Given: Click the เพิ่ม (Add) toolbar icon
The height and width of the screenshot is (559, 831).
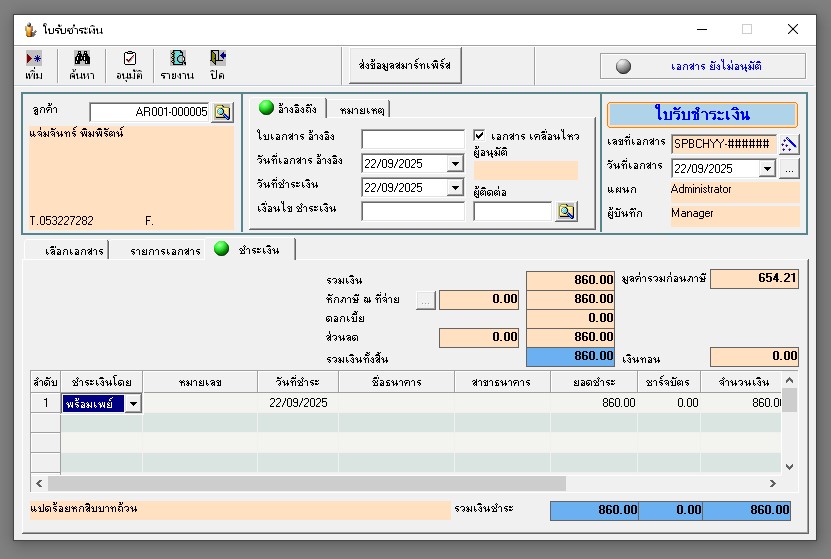Looking at the screenshot, I should 34,65.
